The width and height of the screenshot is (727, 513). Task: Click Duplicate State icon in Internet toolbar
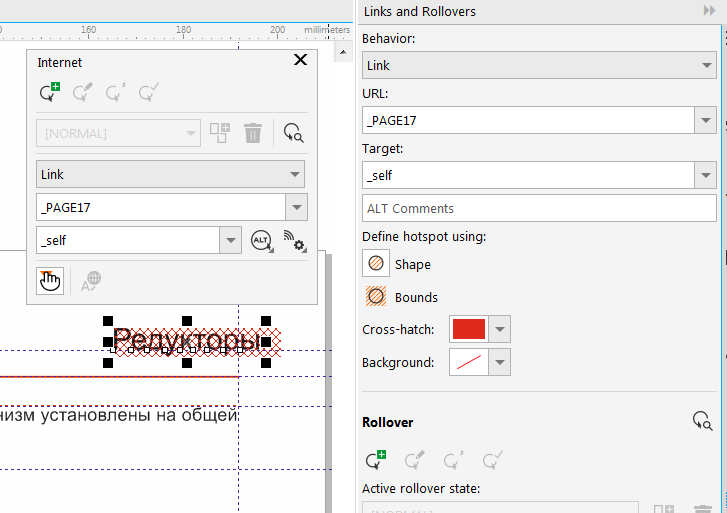[x=220, y=133]
